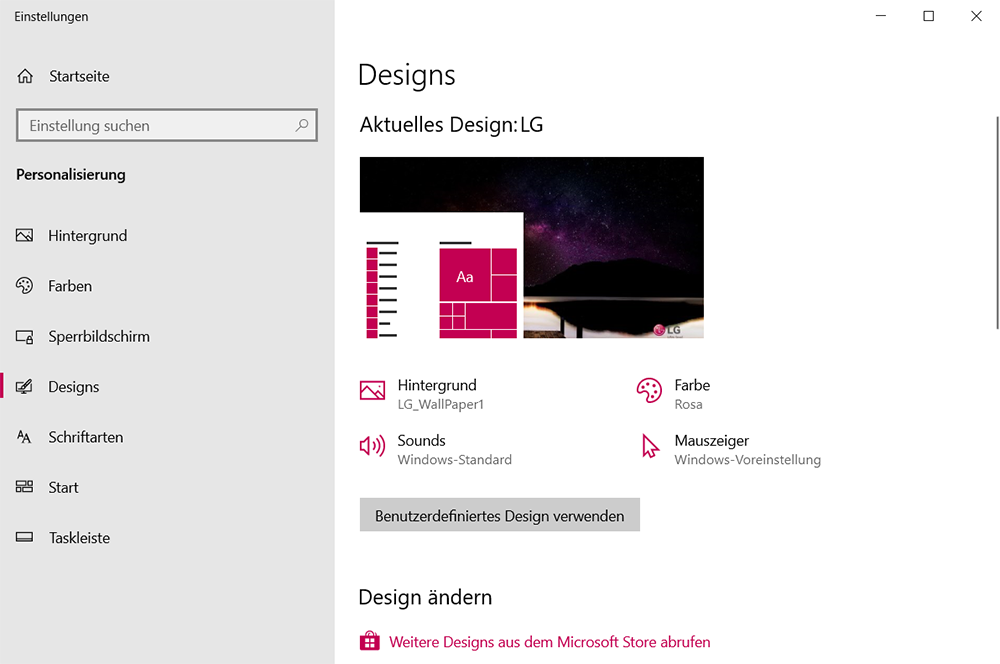Image resolution: width=1000 pixels, height=664 pixels.
Task: Click the Microsoft Store bag icon
Action: (x=370, y=641)
